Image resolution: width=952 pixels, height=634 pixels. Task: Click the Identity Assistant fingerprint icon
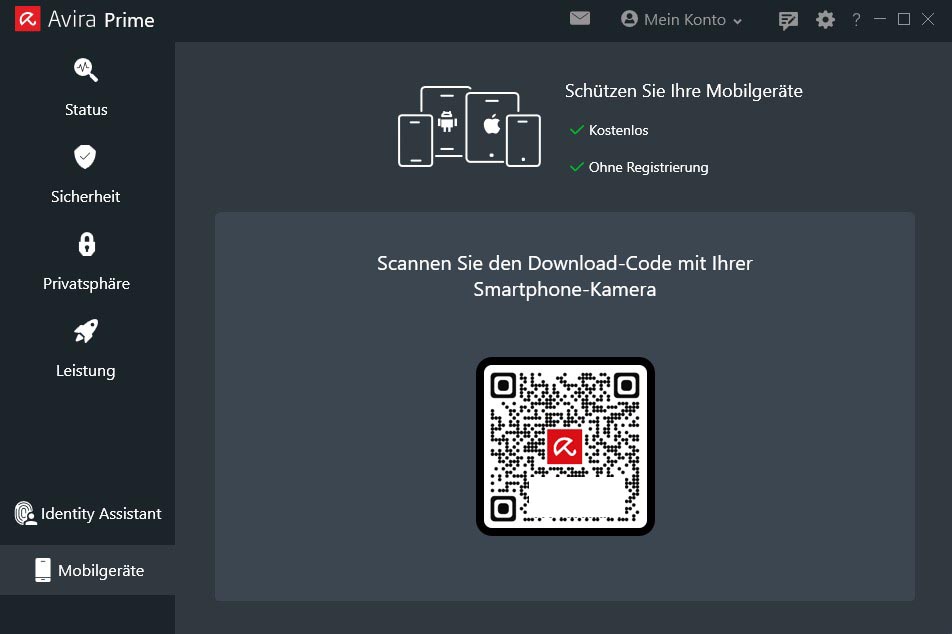tap(25, 513)
